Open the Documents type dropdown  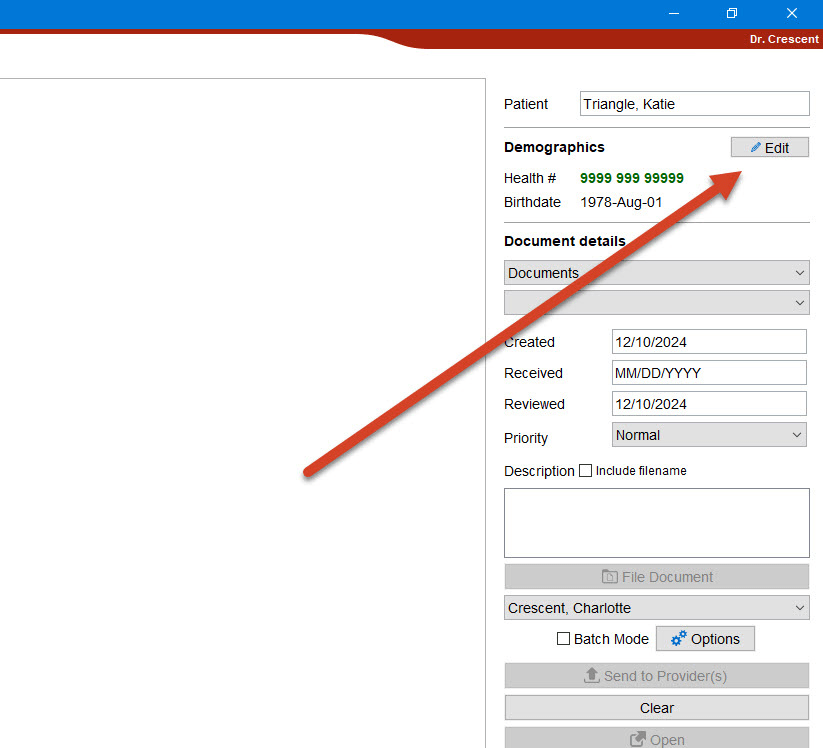pos(656,273)
